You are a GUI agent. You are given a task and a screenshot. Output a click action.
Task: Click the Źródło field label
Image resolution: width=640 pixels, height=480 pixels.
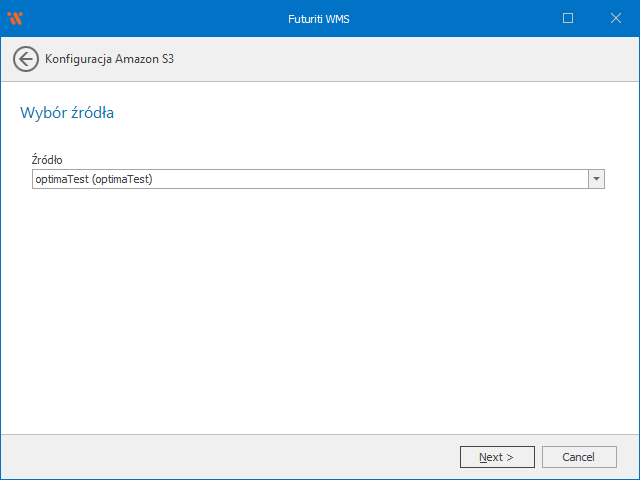tap(48, 160)
